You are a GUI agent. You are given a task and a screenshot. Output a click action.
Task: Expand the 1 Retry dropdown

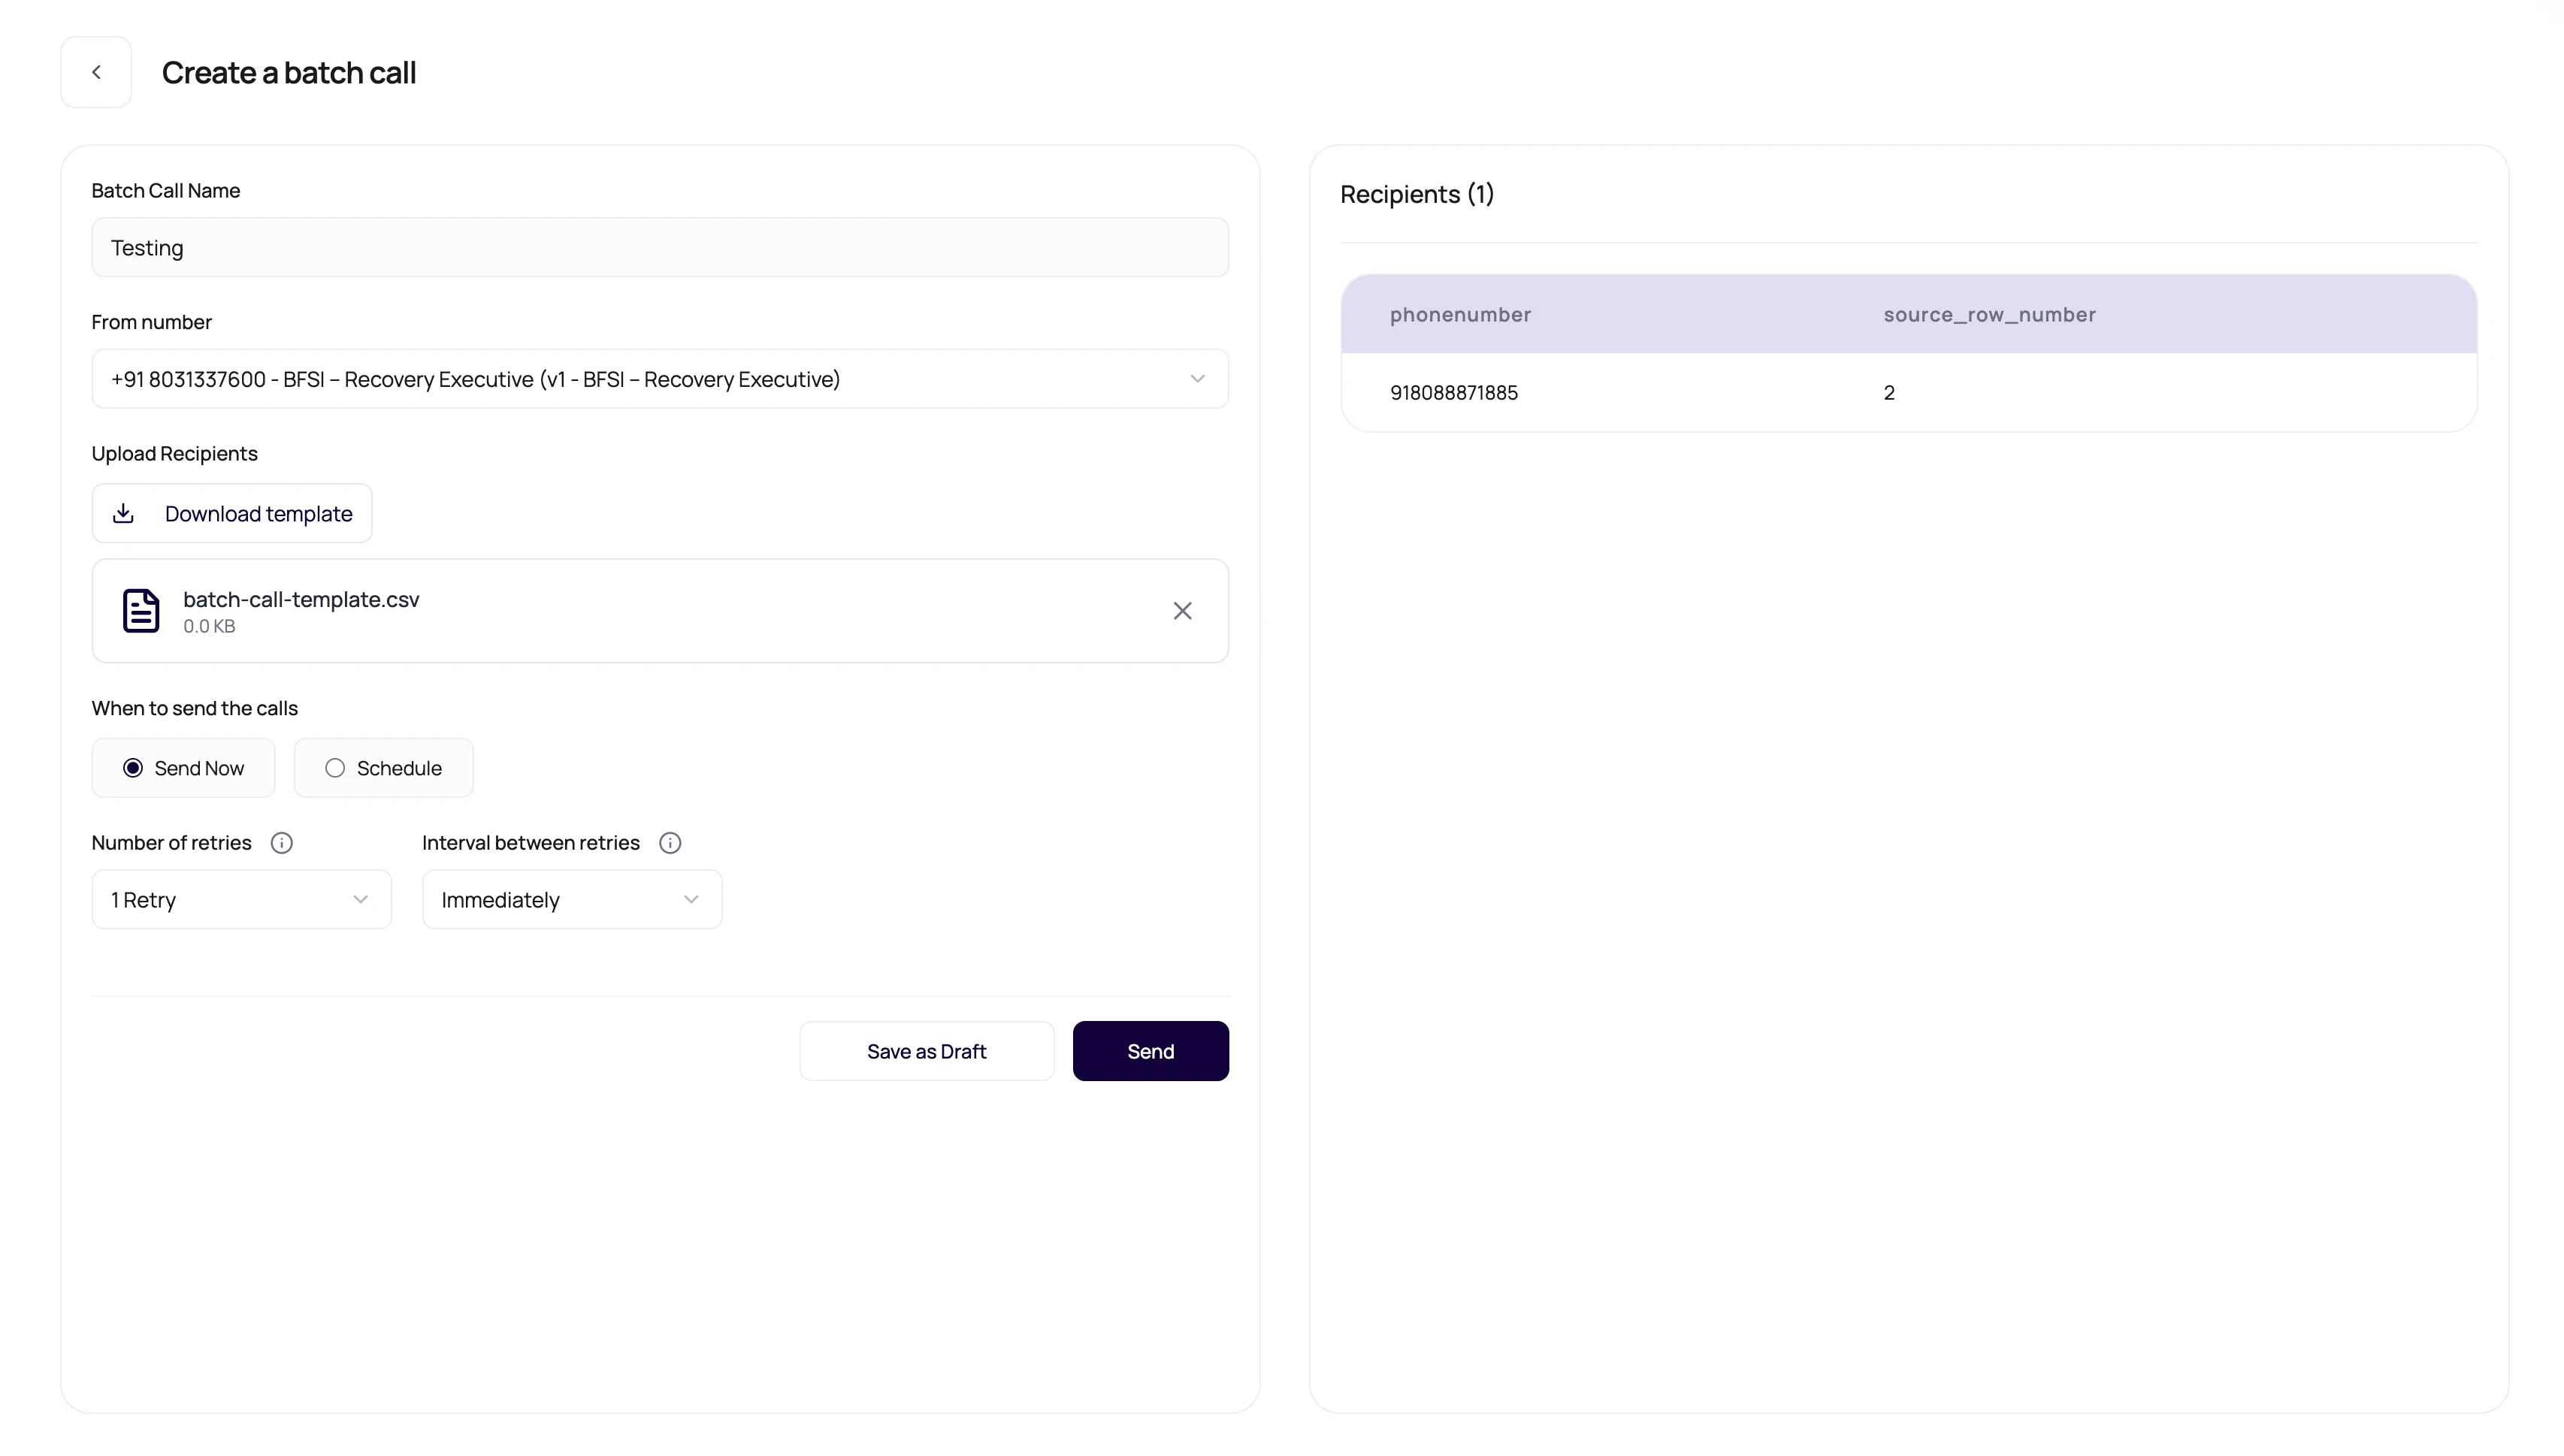pos(241,899)
